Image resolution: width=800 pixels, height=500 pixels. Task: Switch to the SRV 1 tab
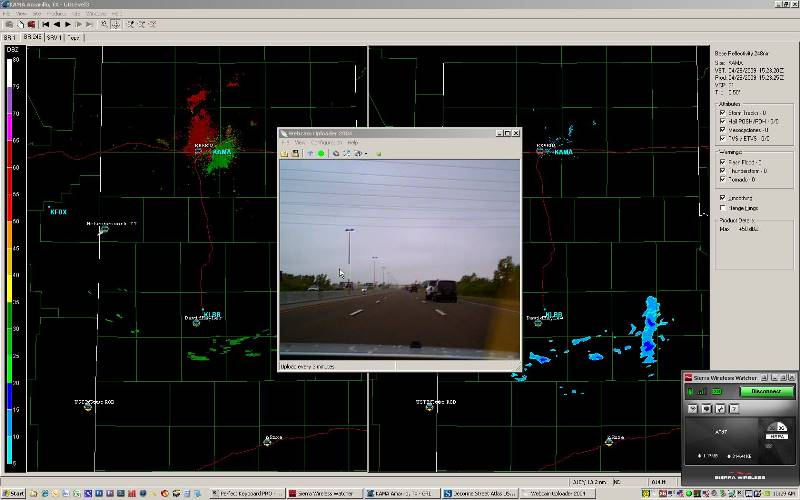(54, 38)
